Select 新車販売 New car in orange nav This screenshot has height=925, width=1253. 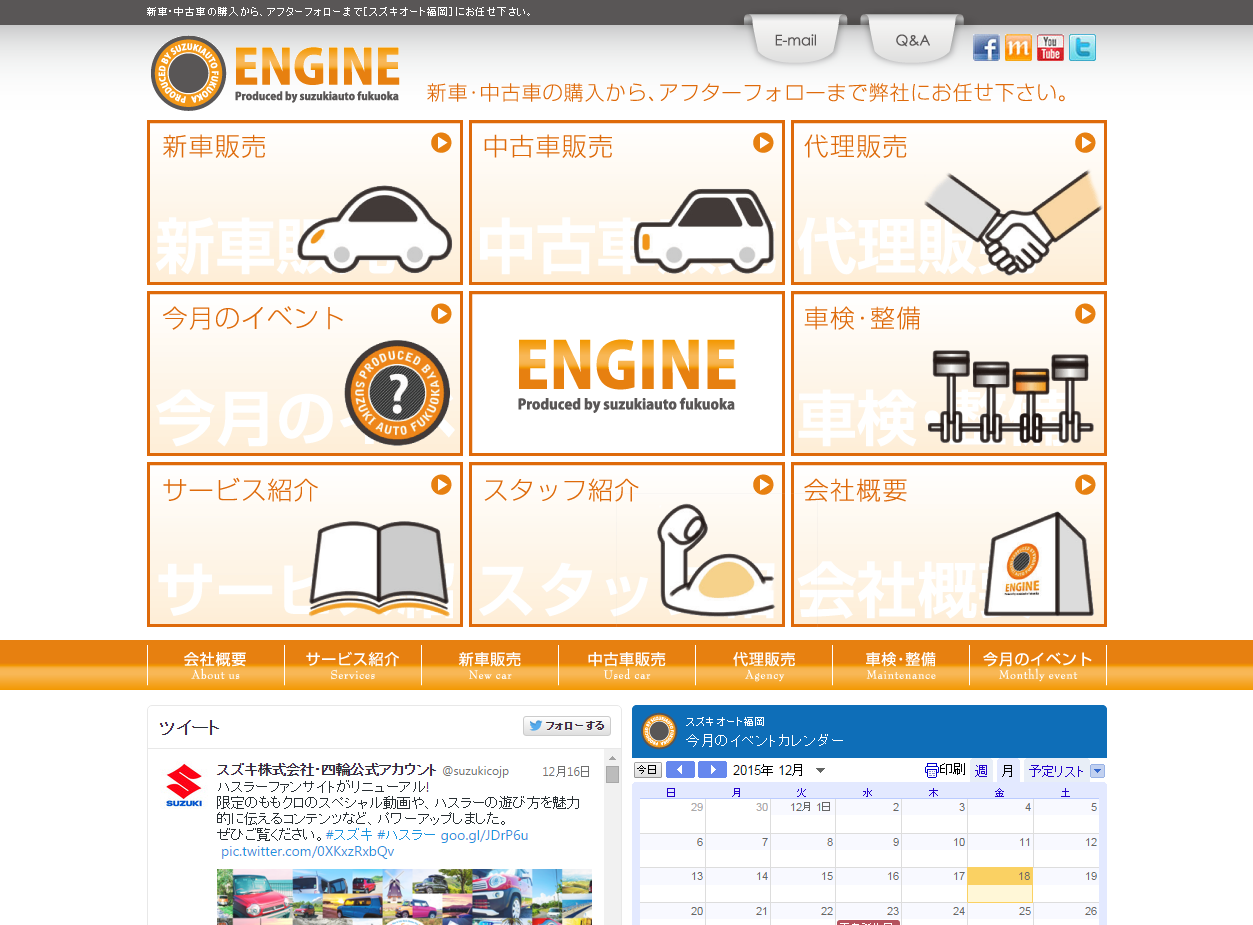[x=490, y=665]
